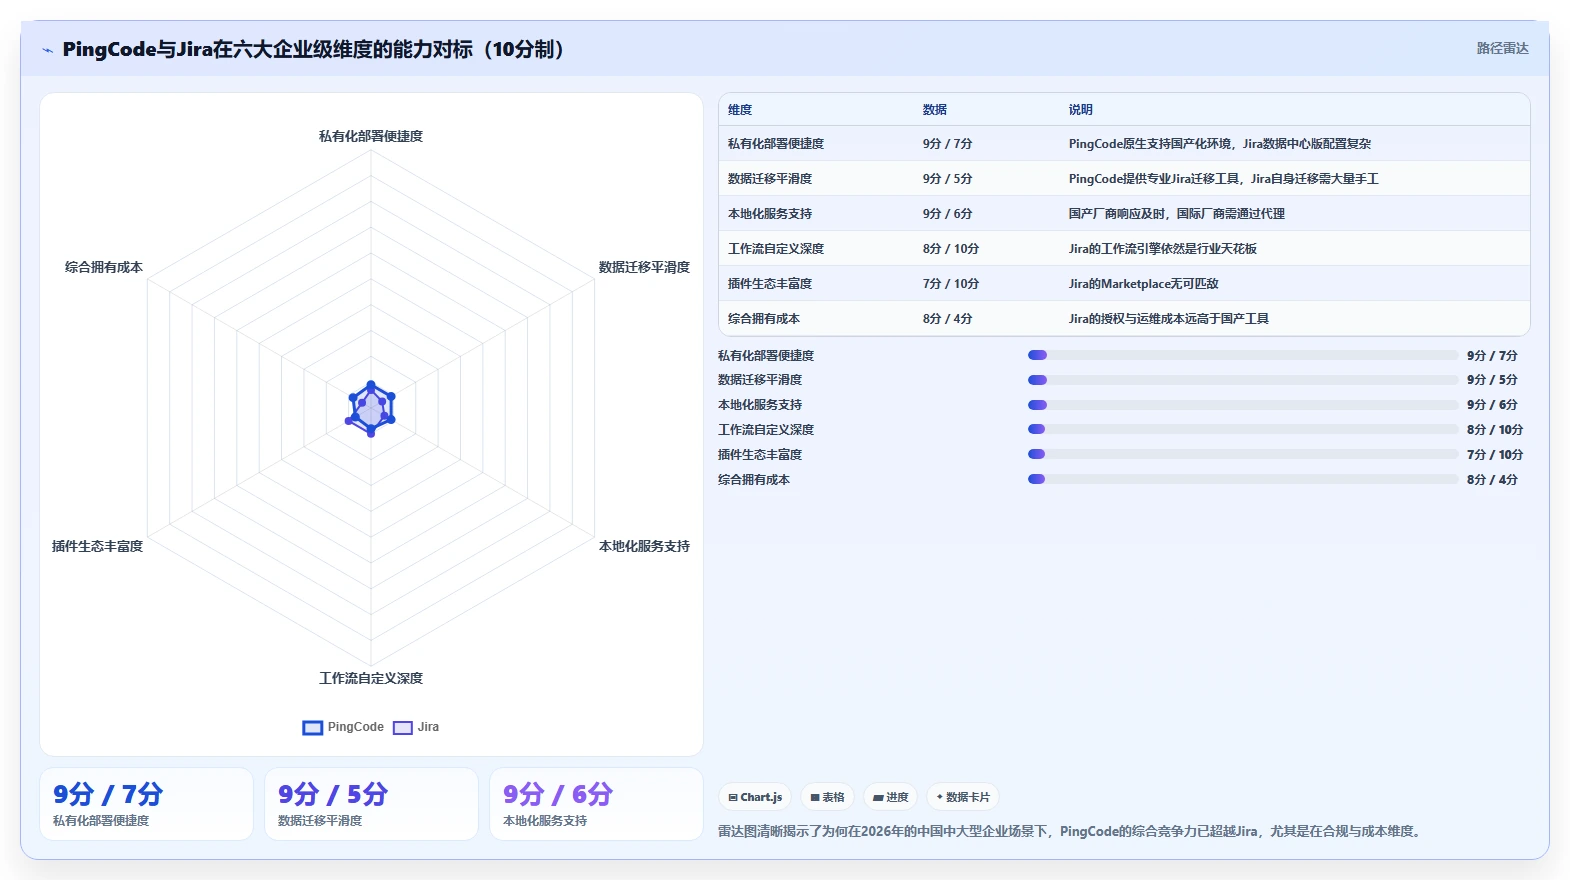Image resolution: width=1570 pixels, height=880 pixels.
Task: Click the 综合拥有成本 progress bar
Action: [1243, 479]
